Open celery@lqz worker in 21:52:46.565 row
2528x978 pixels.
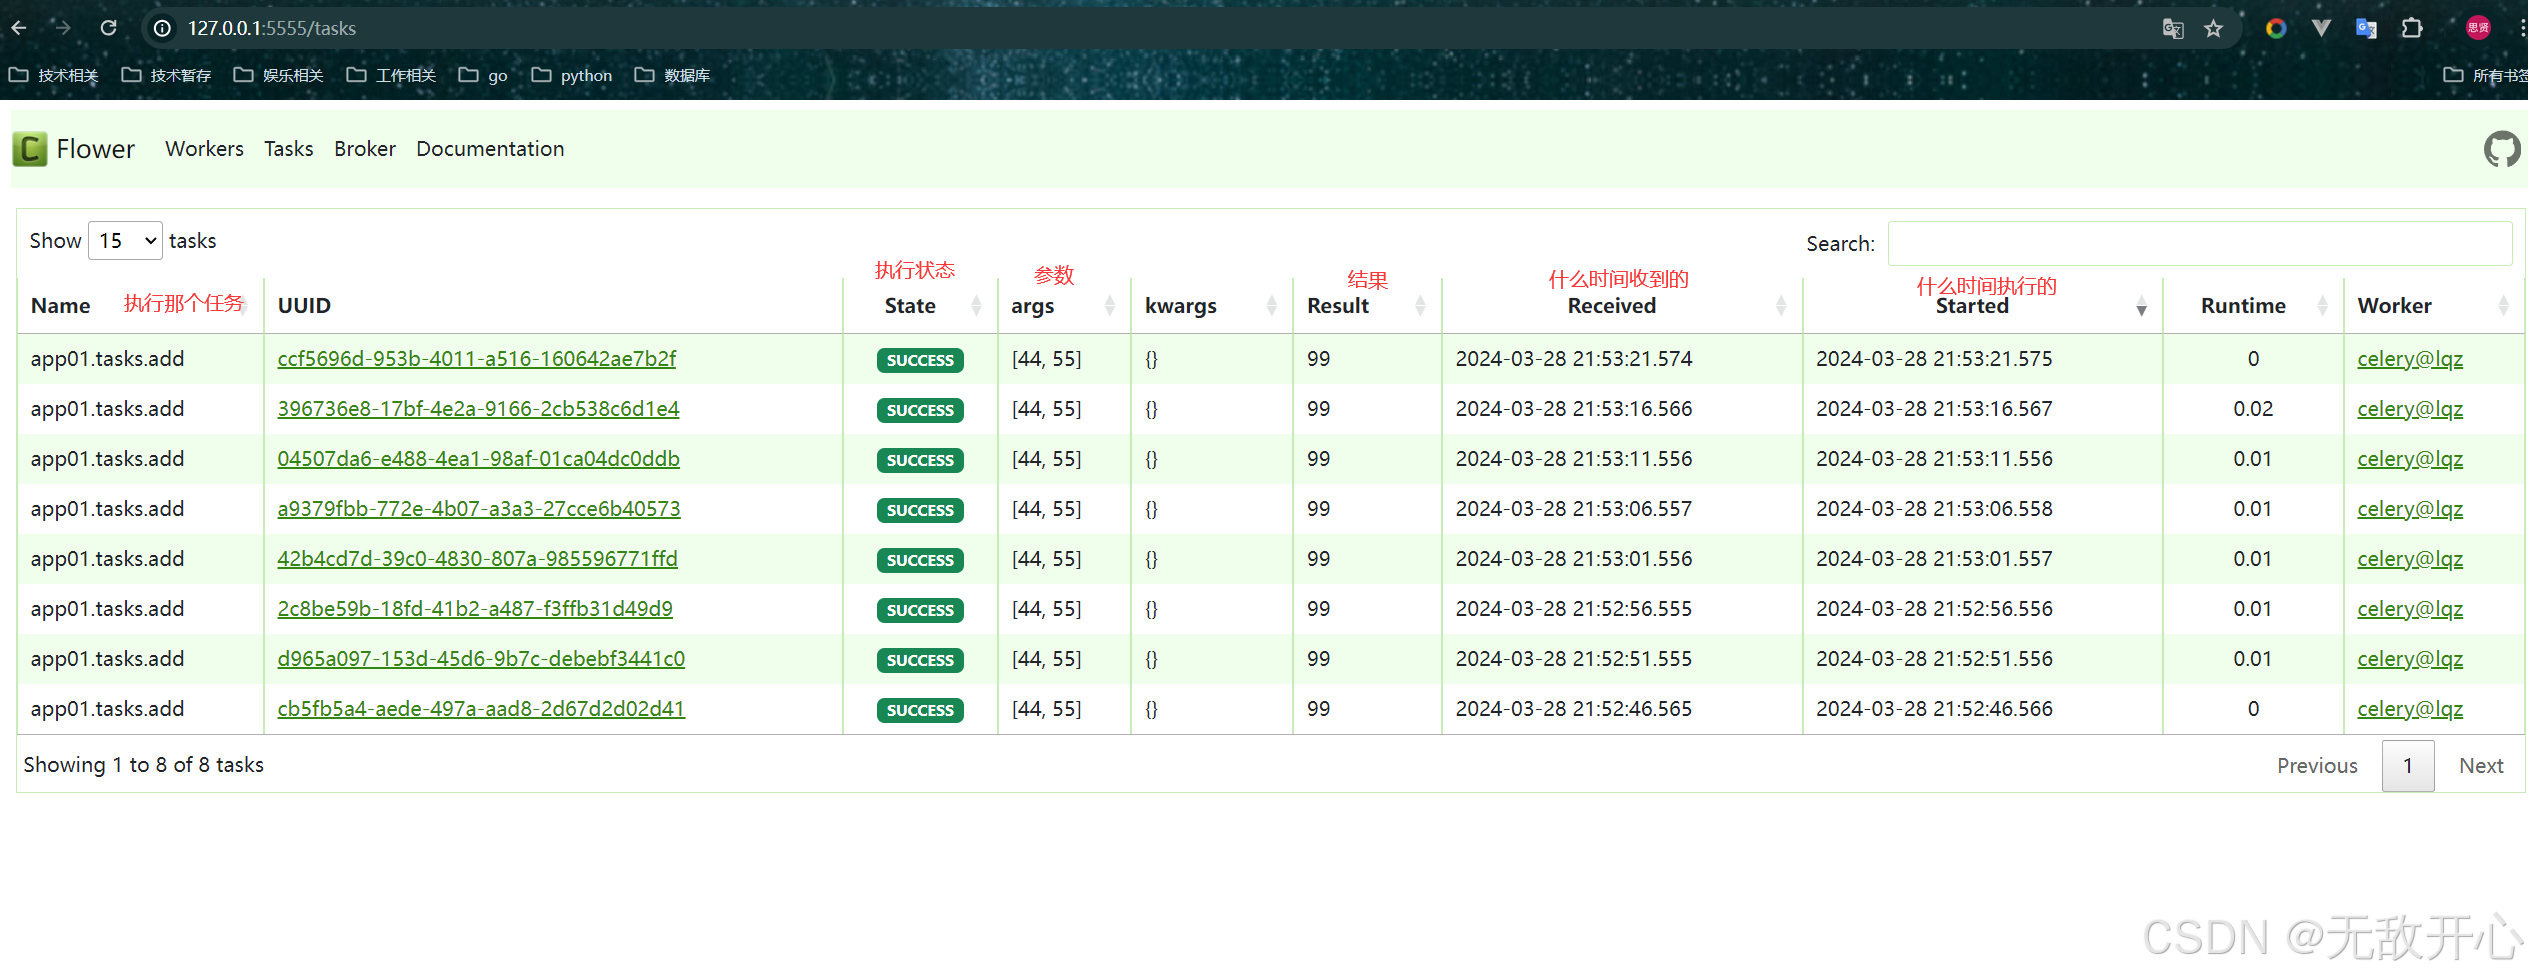tap(2410, 709)
